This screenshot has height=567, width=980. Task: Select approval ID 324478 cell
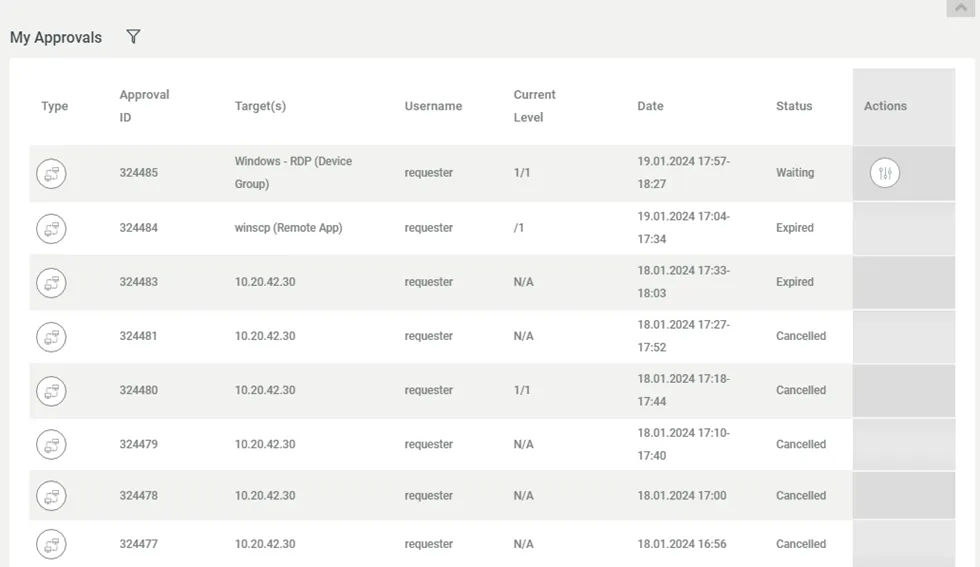tap(139, 496)
